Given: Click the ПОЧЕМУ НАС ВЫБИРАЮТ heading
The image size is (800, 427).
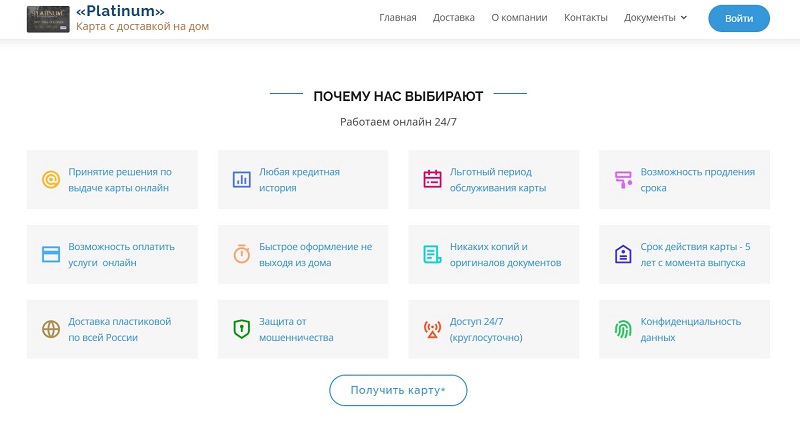Looking at the screenshot, I should [x=398, y=96].
